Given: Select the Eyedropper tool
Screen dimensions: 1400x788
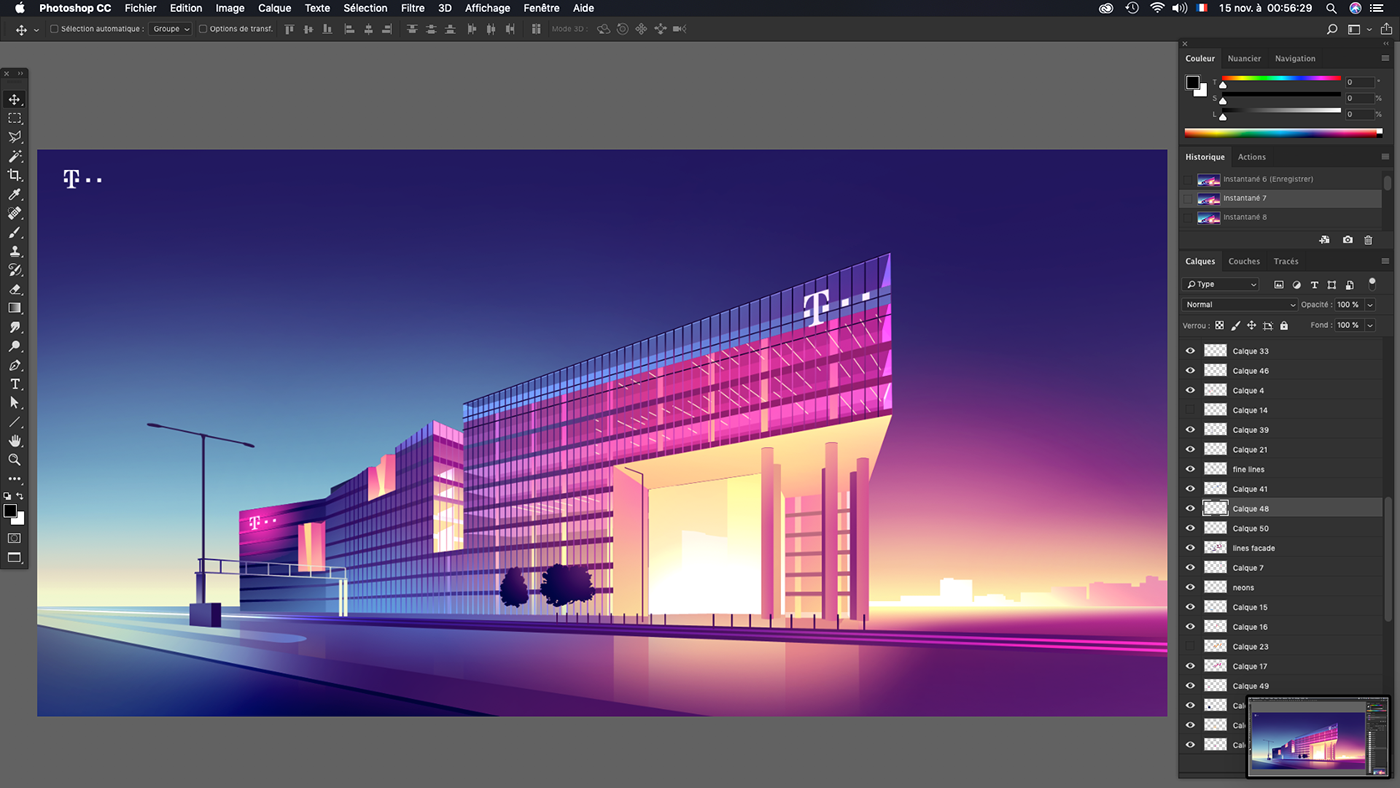Looking at the screenshot, I should [x=15, y=195].
